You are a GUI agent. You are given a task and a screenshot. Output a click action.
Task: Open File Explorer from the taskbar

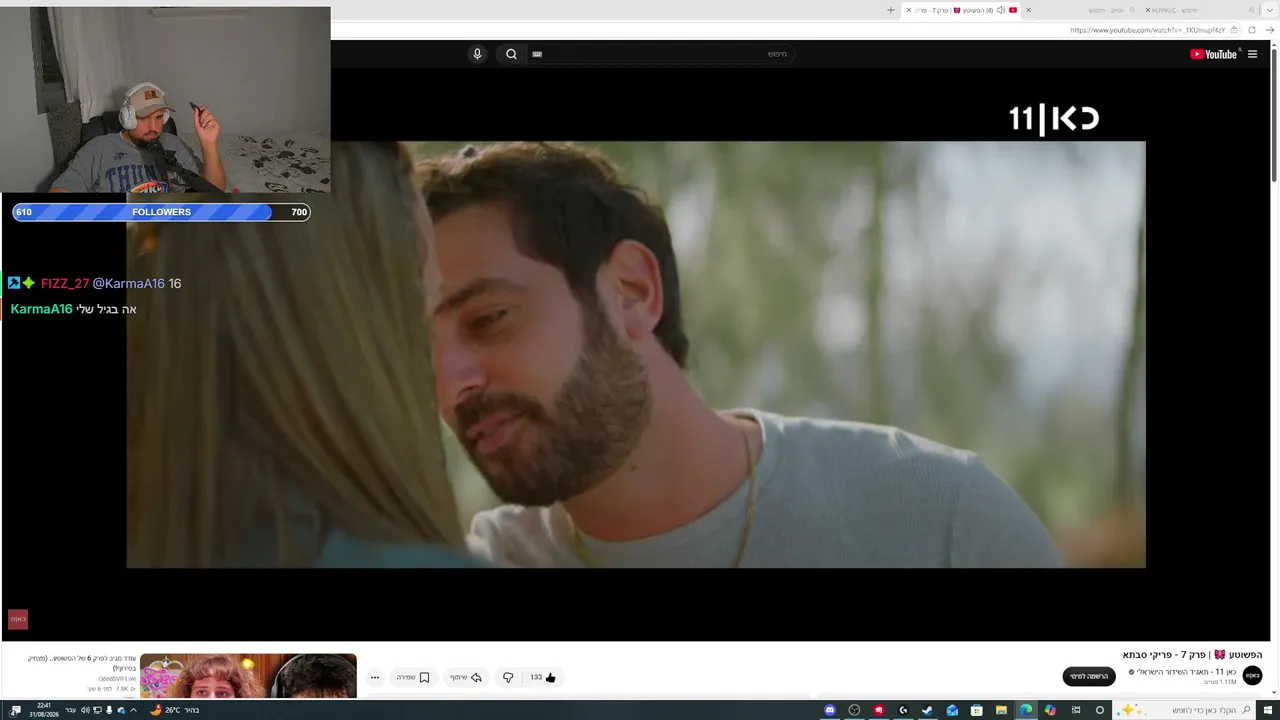click(1001, 710)
